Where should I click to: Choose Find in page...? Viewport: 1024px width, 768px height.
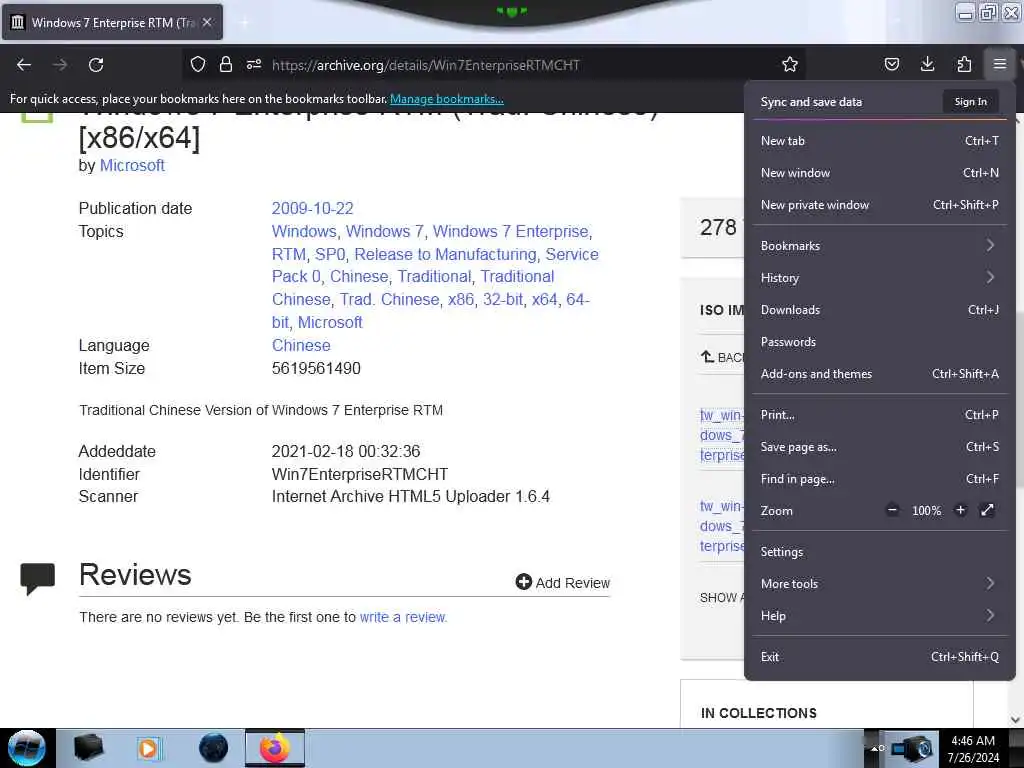click(880, 479)
